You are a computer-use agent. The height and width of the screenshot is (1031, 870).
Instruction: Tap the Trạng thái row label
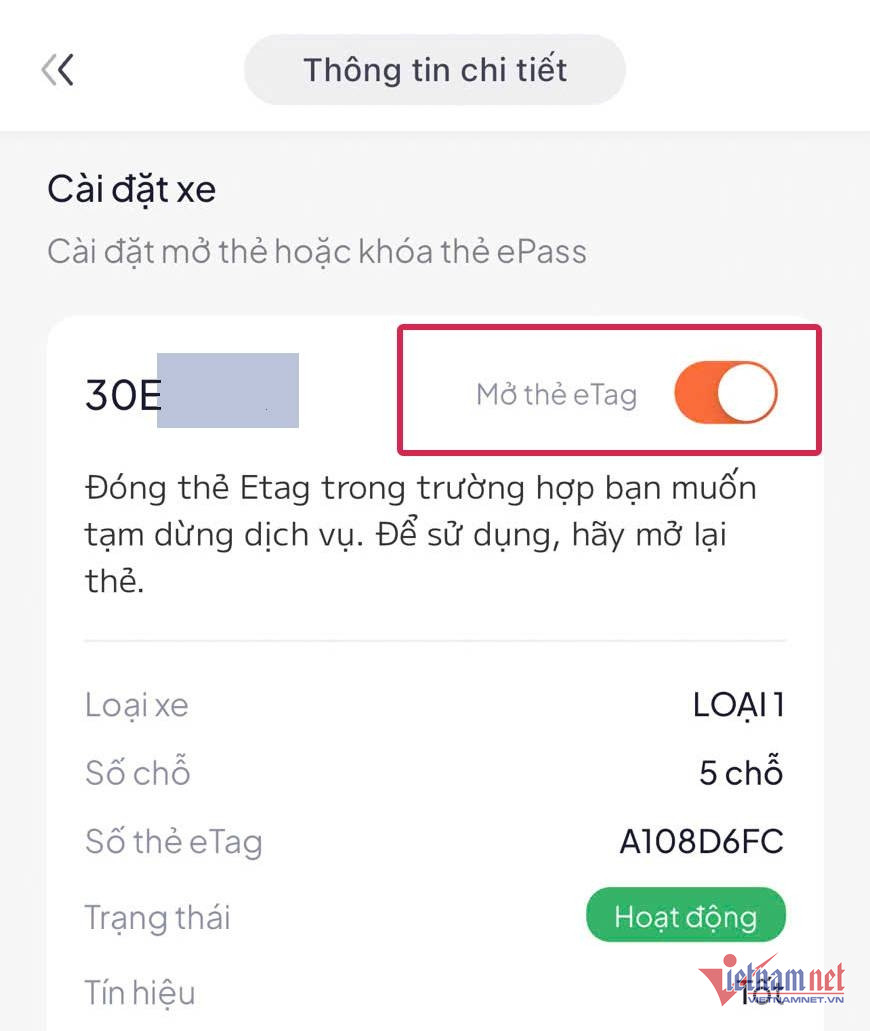157,917
